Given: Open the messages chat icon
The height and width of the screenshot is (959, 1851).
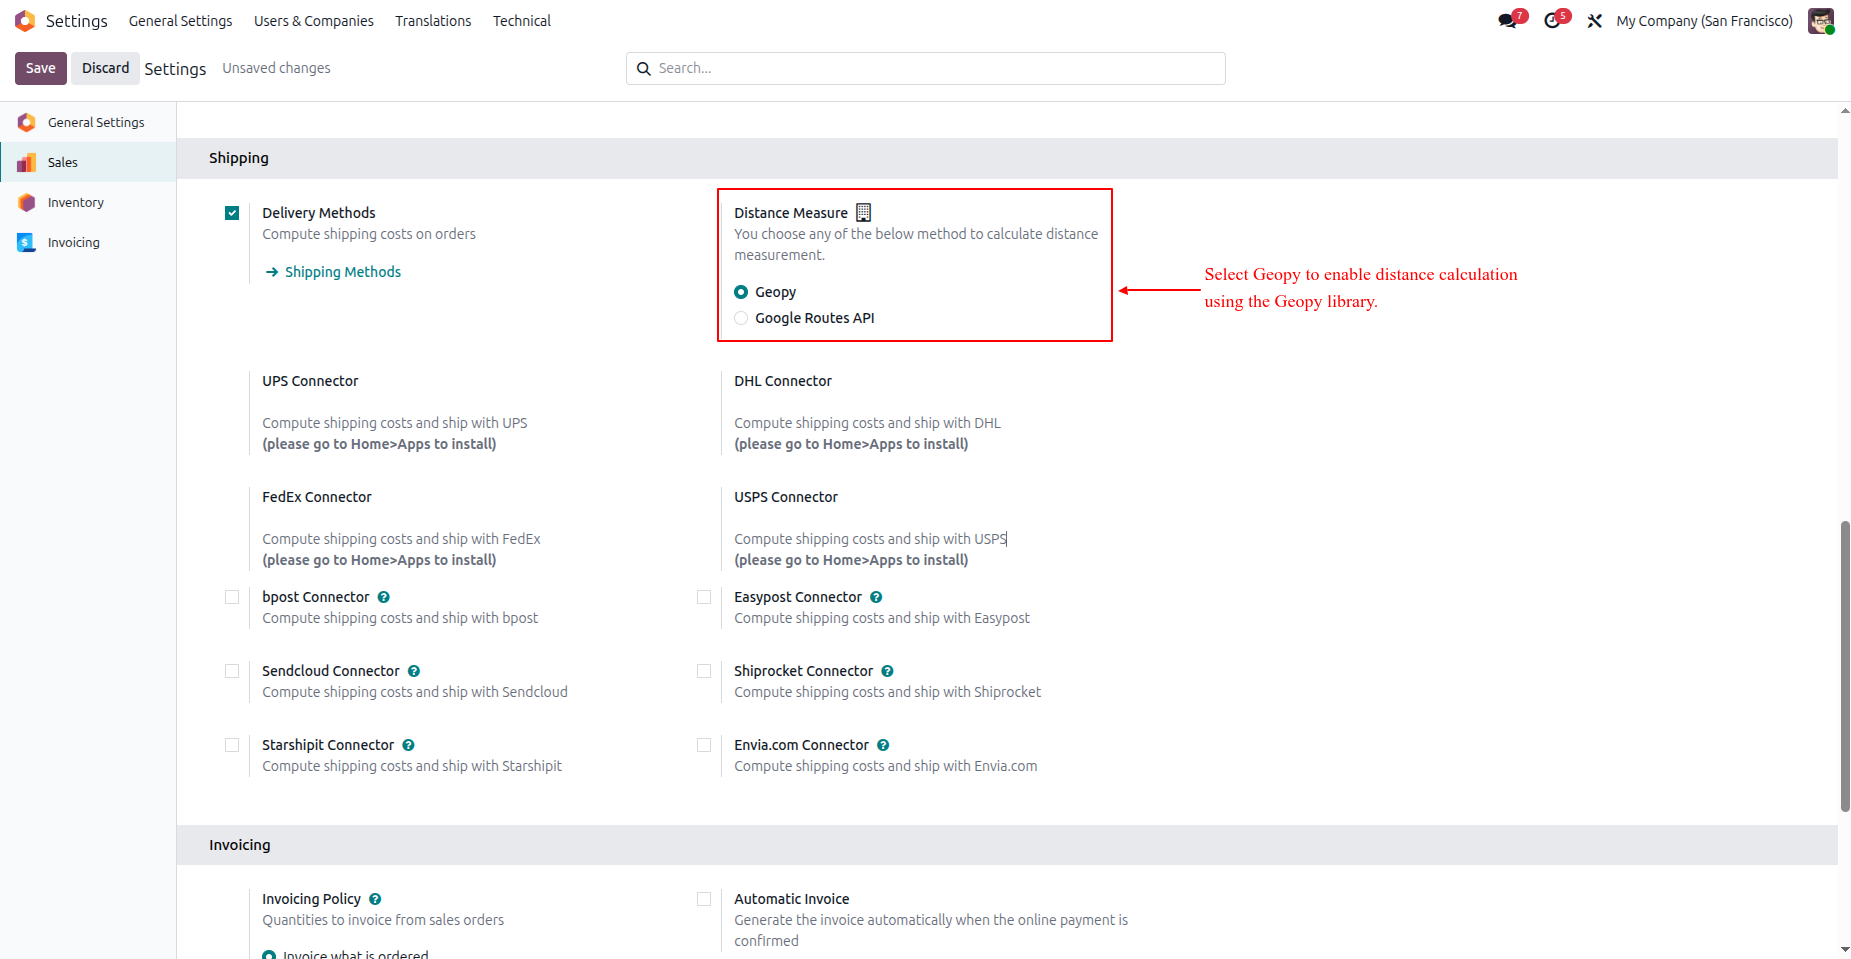Looking at the screenshot, I should click(1507, 21).
